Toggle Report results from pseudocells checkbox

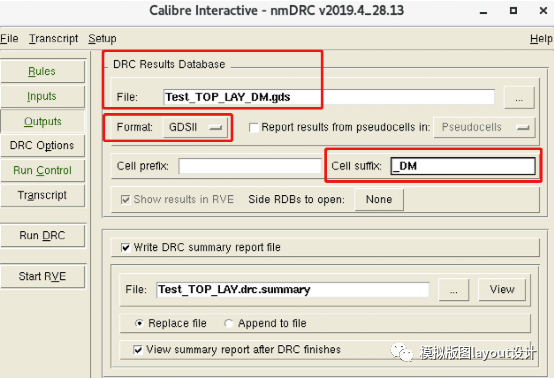(x=253, y=127)
